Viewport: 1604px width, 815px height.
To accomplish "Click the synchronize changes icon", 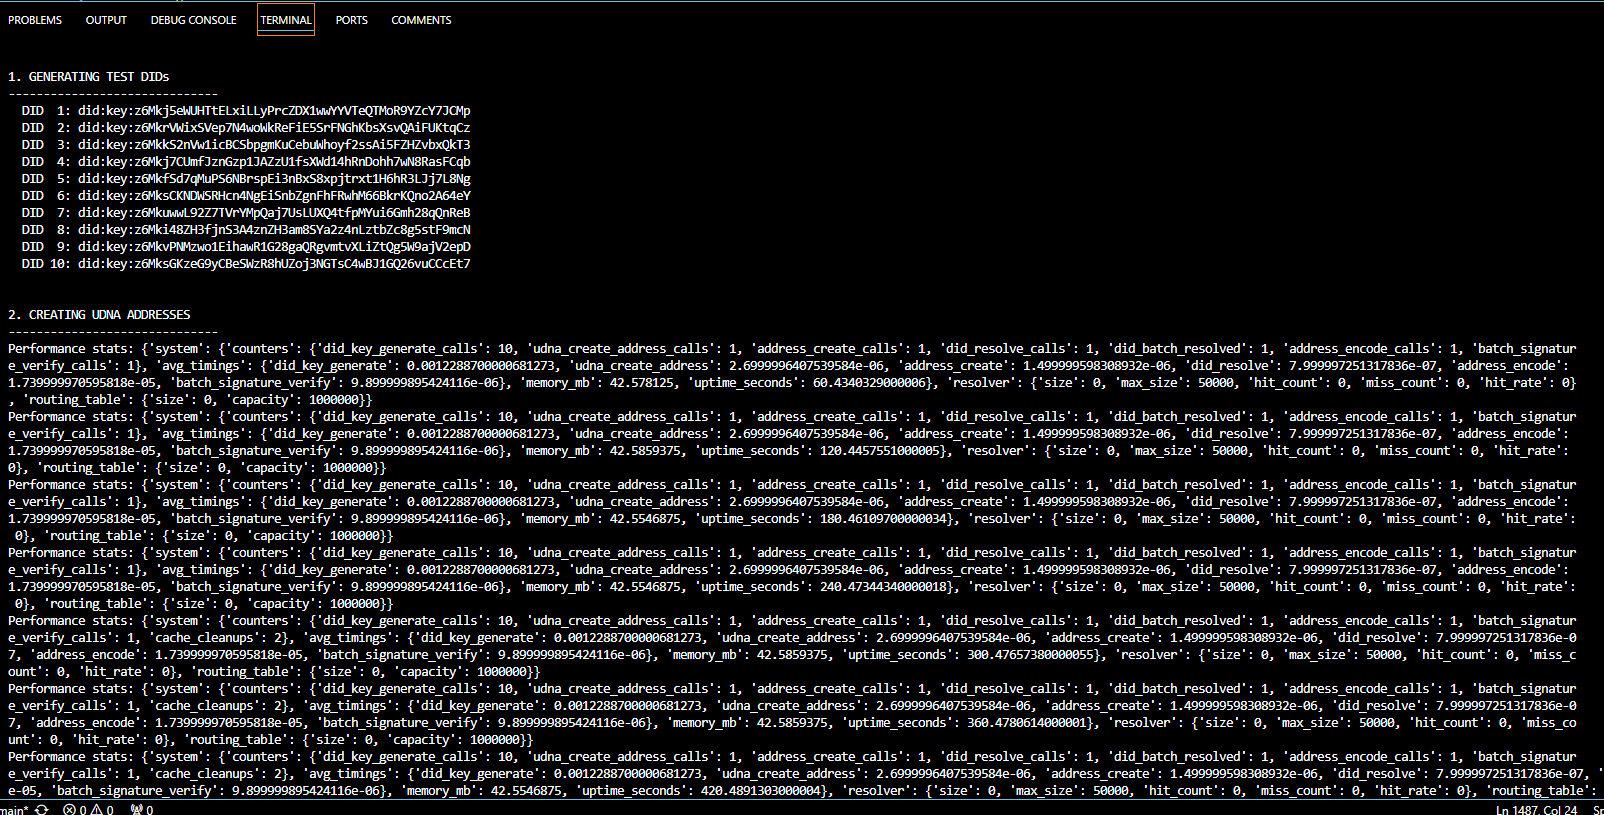I will pos(42,810).
